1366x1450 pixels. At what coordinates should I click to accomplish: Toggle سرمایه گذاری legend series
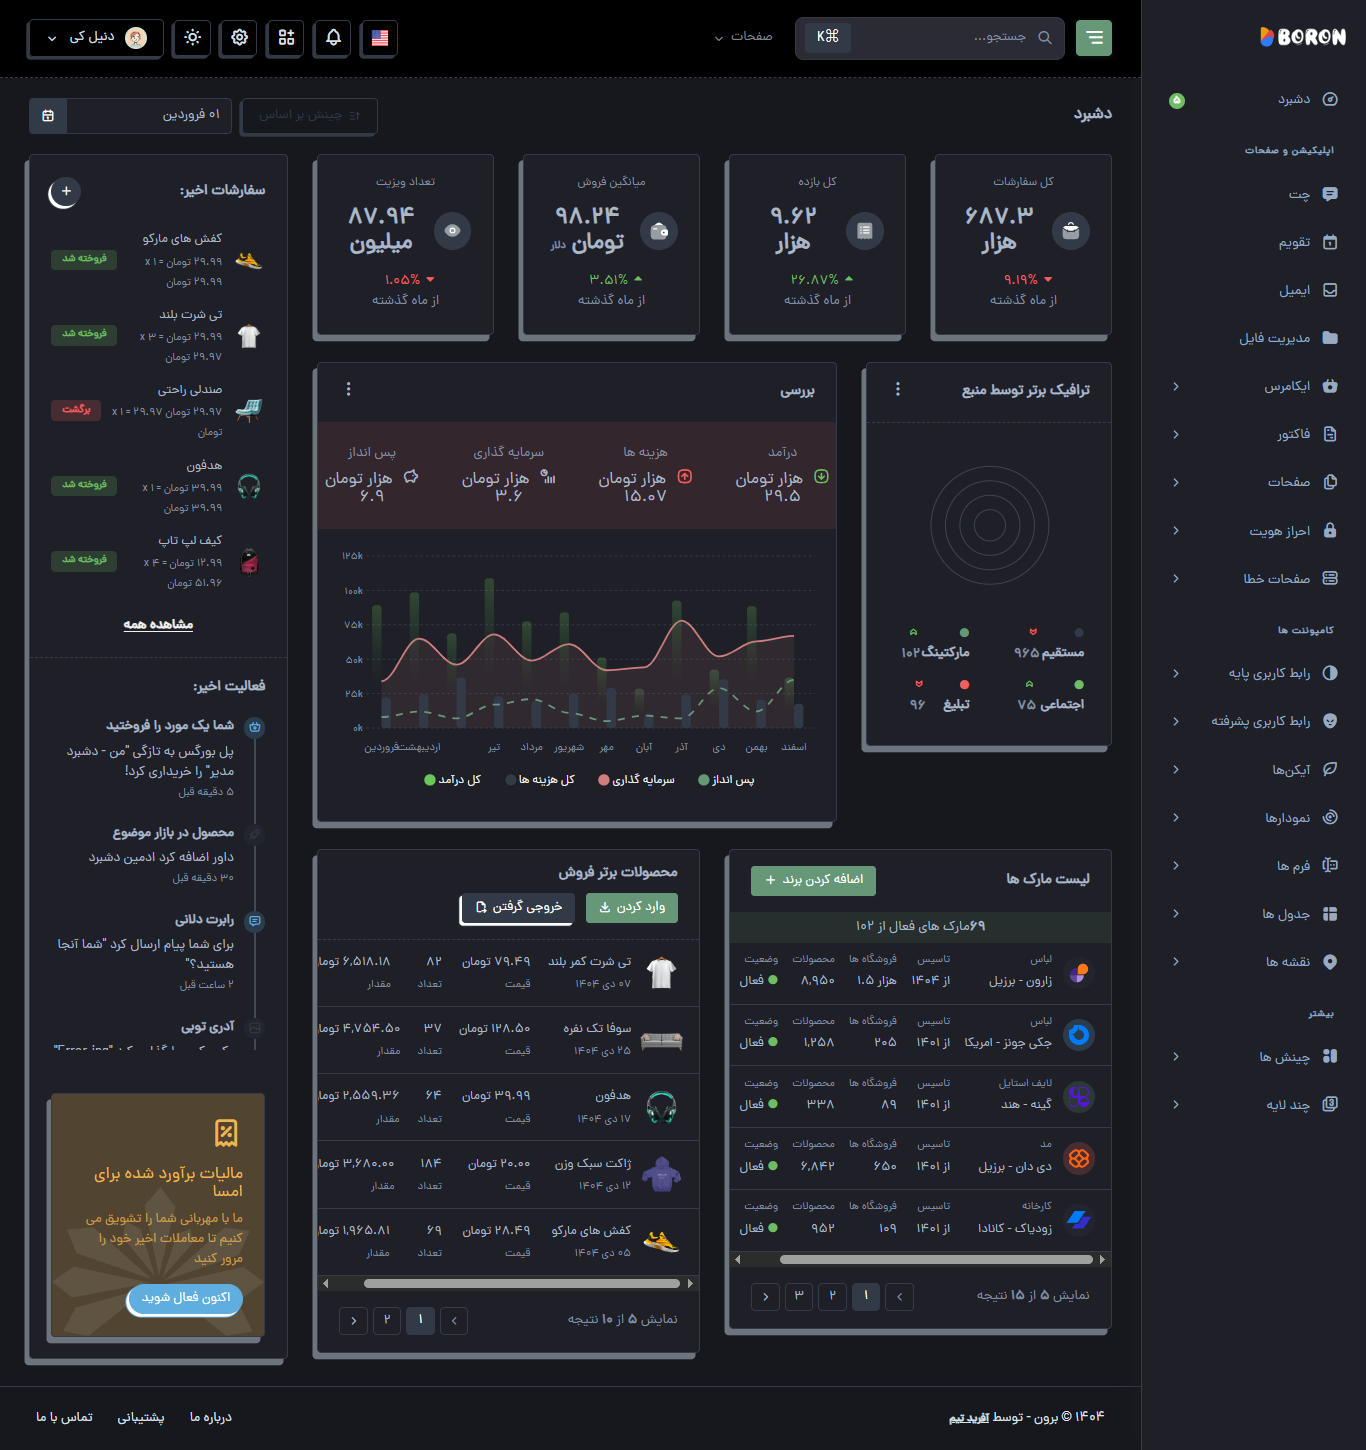(x=637, y=780)
